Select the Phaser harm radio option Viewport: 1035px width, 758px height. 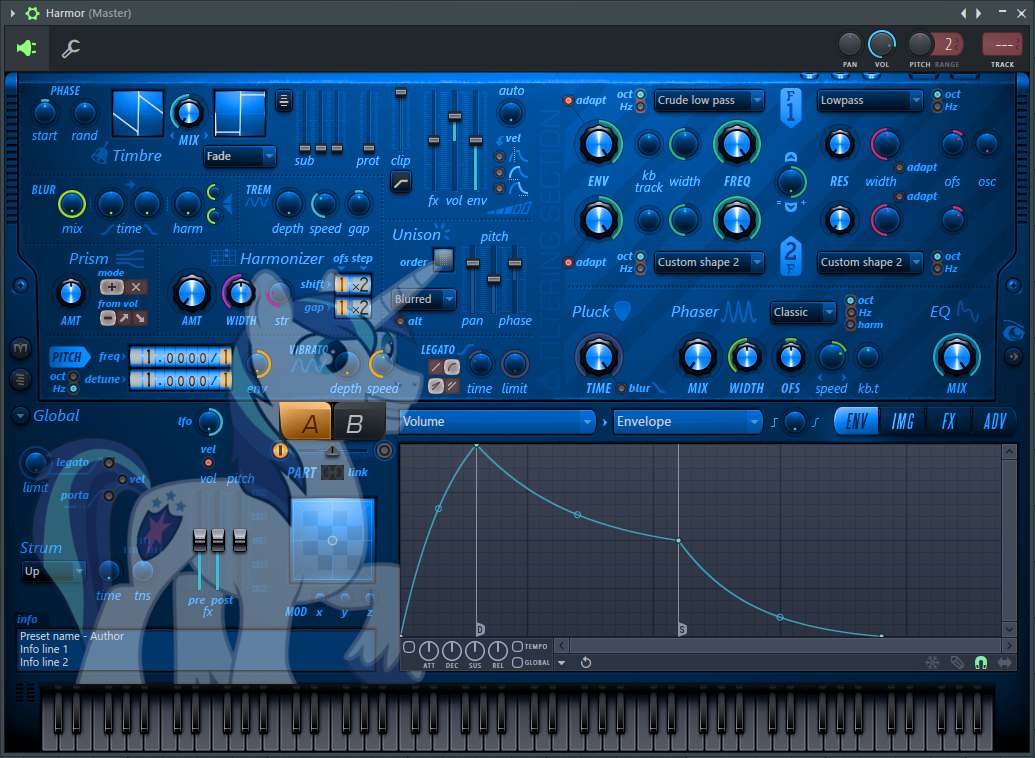point(851,324)
